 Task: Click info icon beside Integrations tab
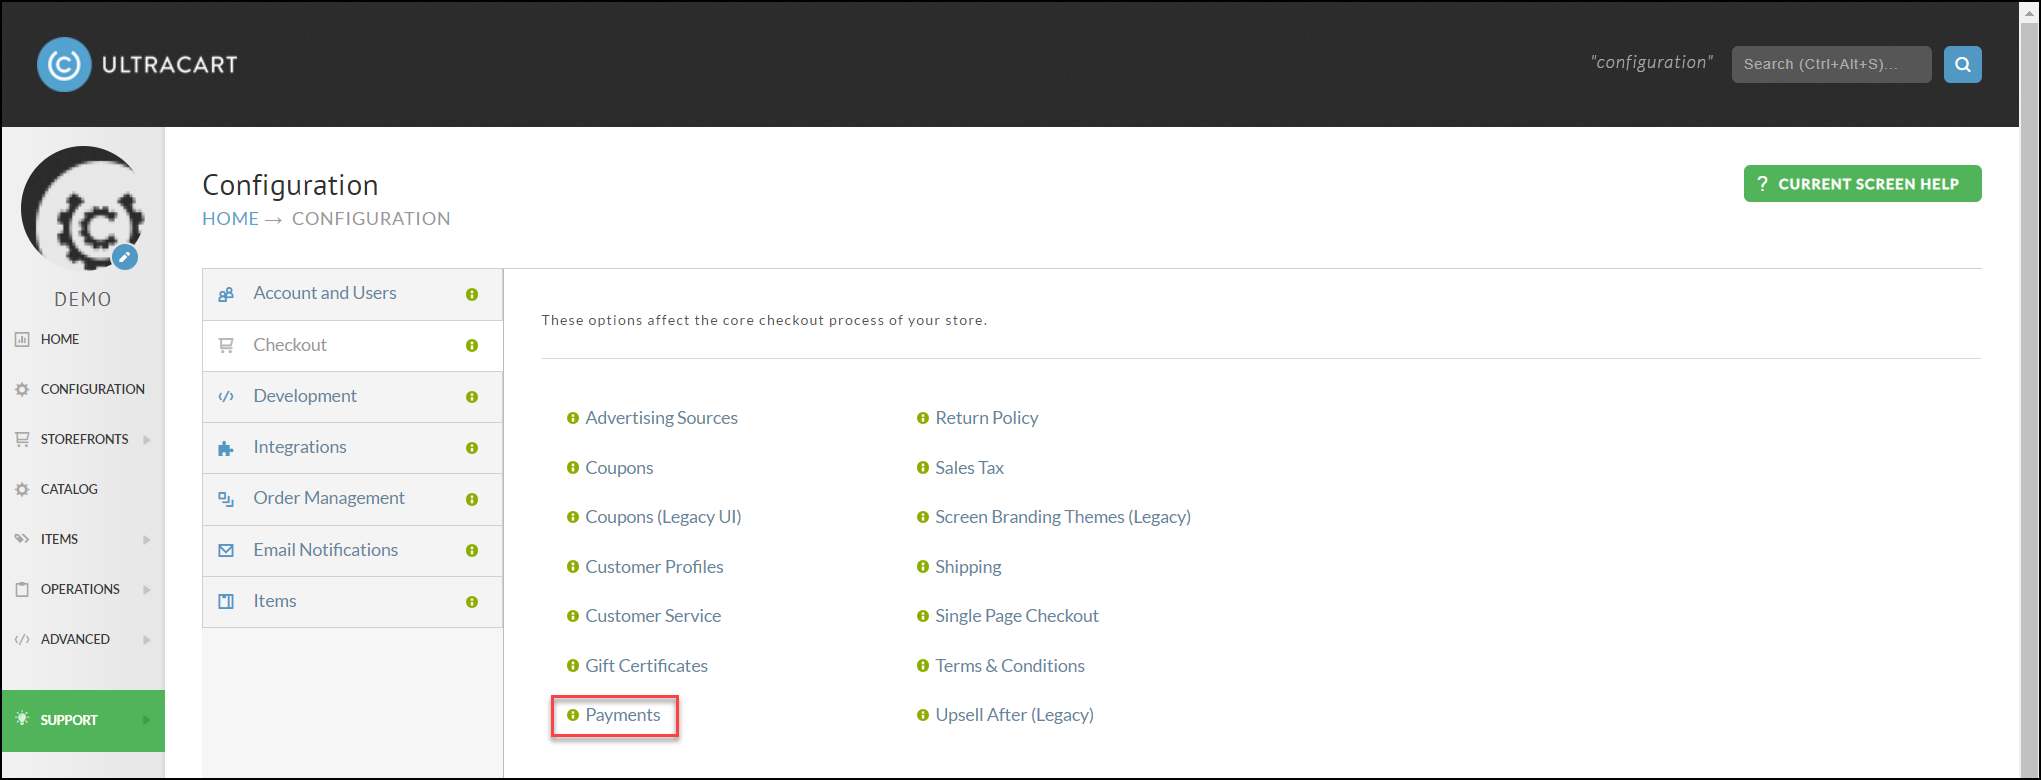pos(472,448)
